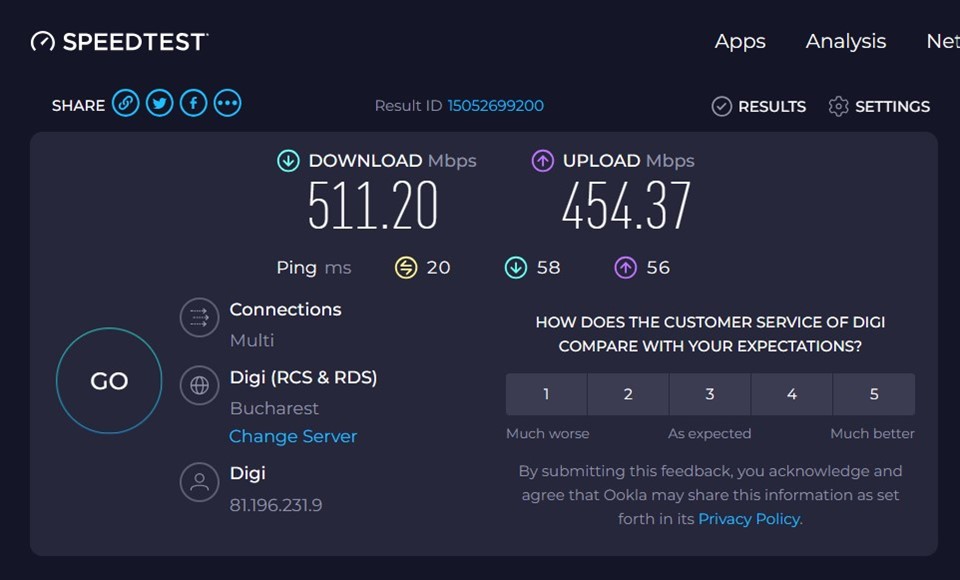Rate customer service 1, much worse
Viewport: 960px width, 580px height.
(546, 394)
